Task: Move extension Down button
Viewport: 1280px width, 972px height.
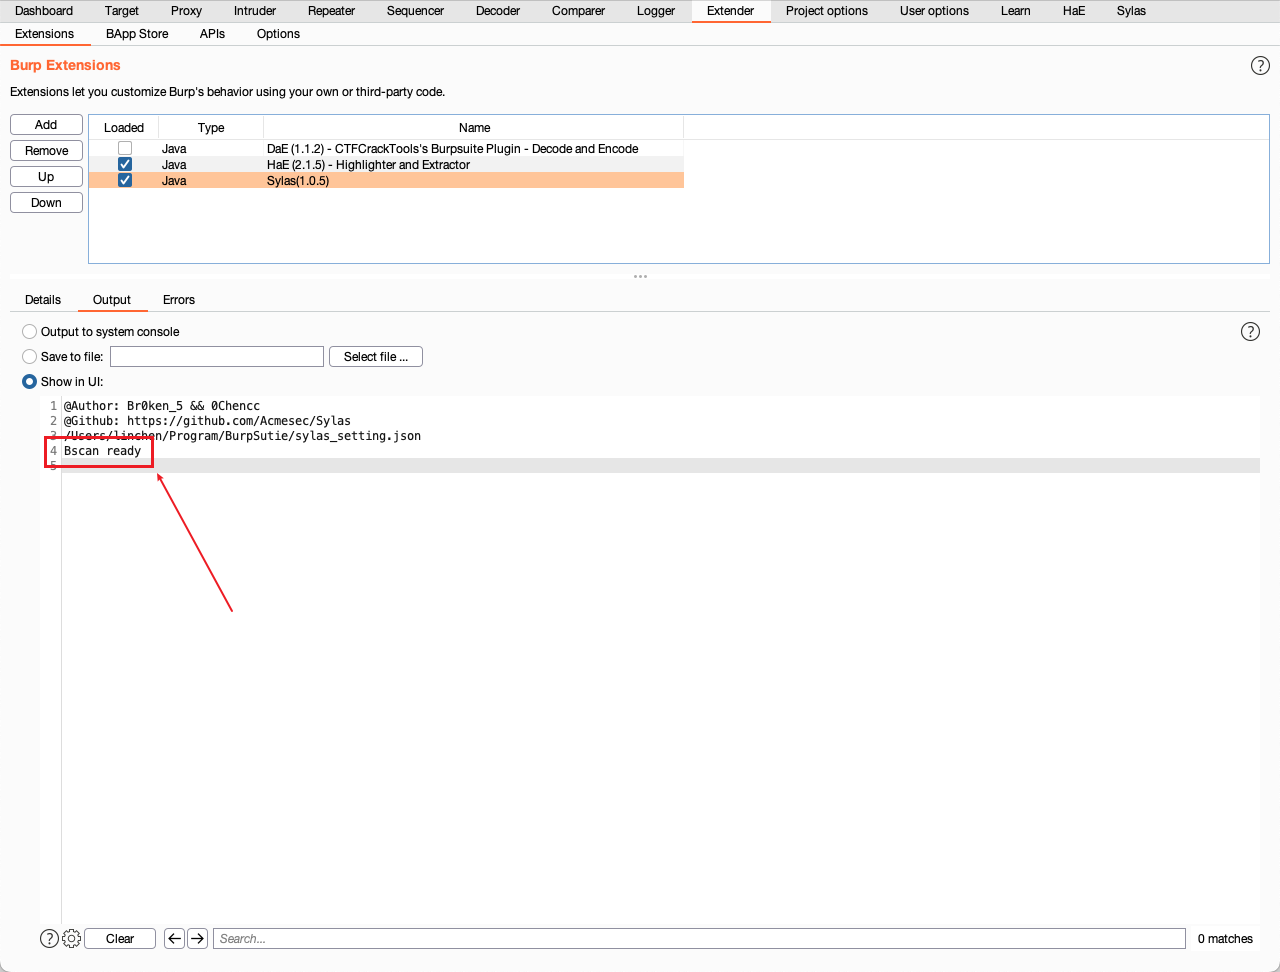Action: 46,203
